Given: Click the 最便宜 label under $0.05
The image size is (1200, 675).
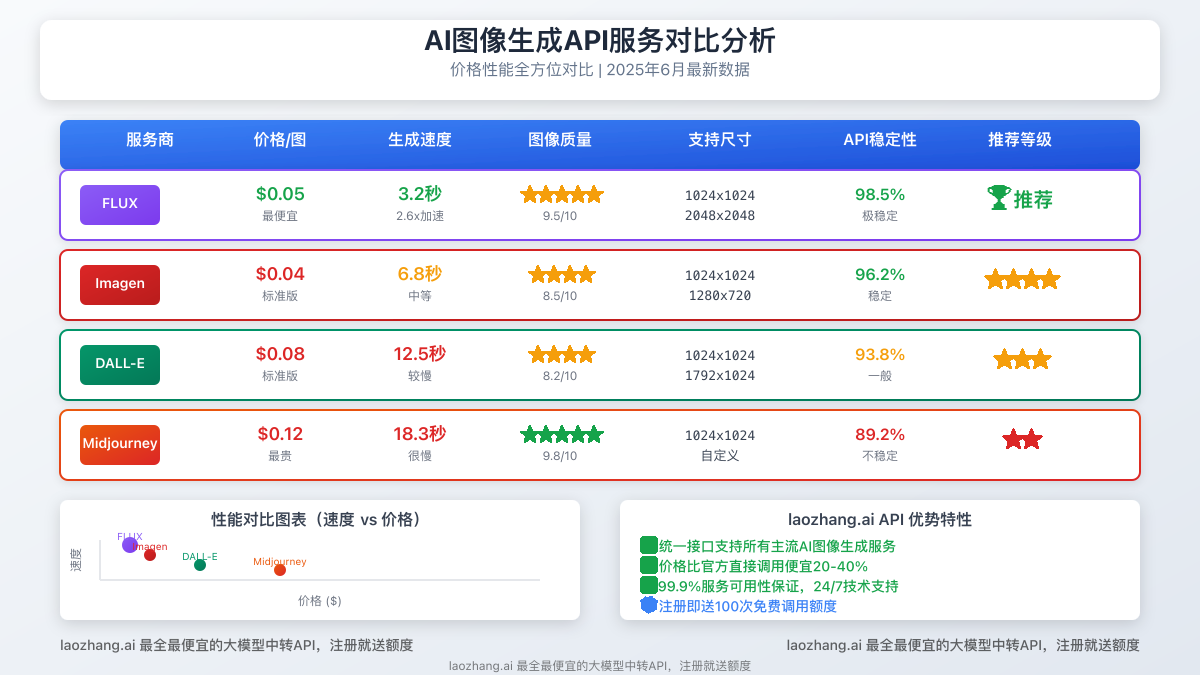Looking at the screenshot, I should 280,216.
